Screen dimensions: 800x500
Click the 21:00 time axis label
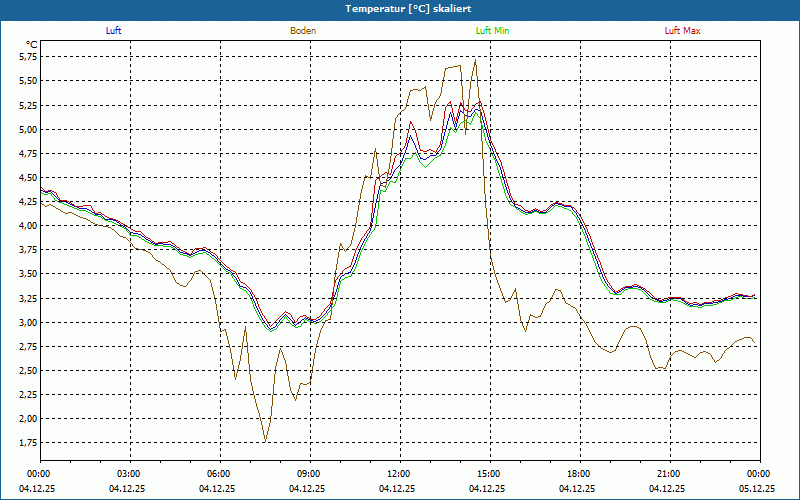(669, 474)
